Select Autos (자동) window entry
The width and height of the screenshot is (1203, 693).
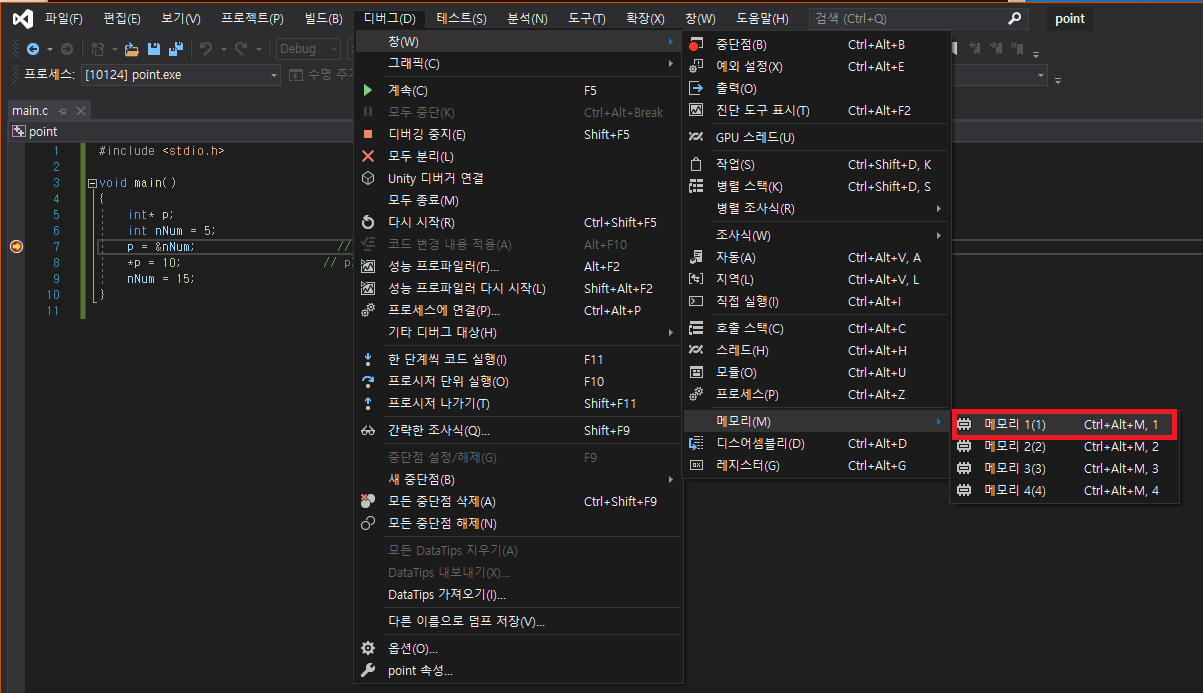[x=816, y=257]
